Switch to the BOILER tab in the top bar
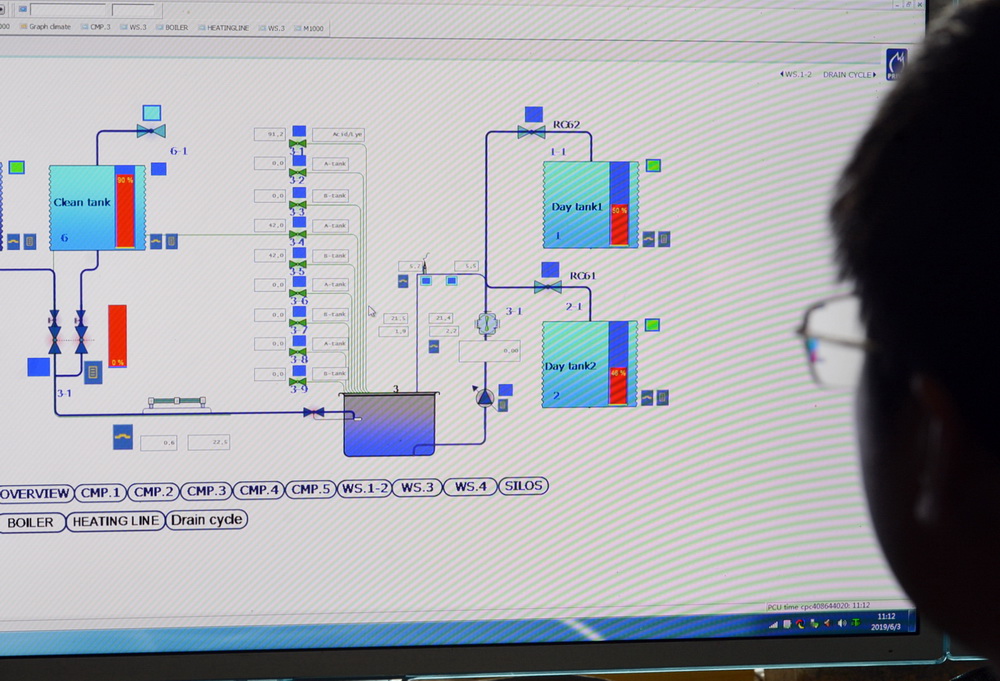Image resolution: width=1000 pixels, height=681 pixels. click(x=172, y=27)
